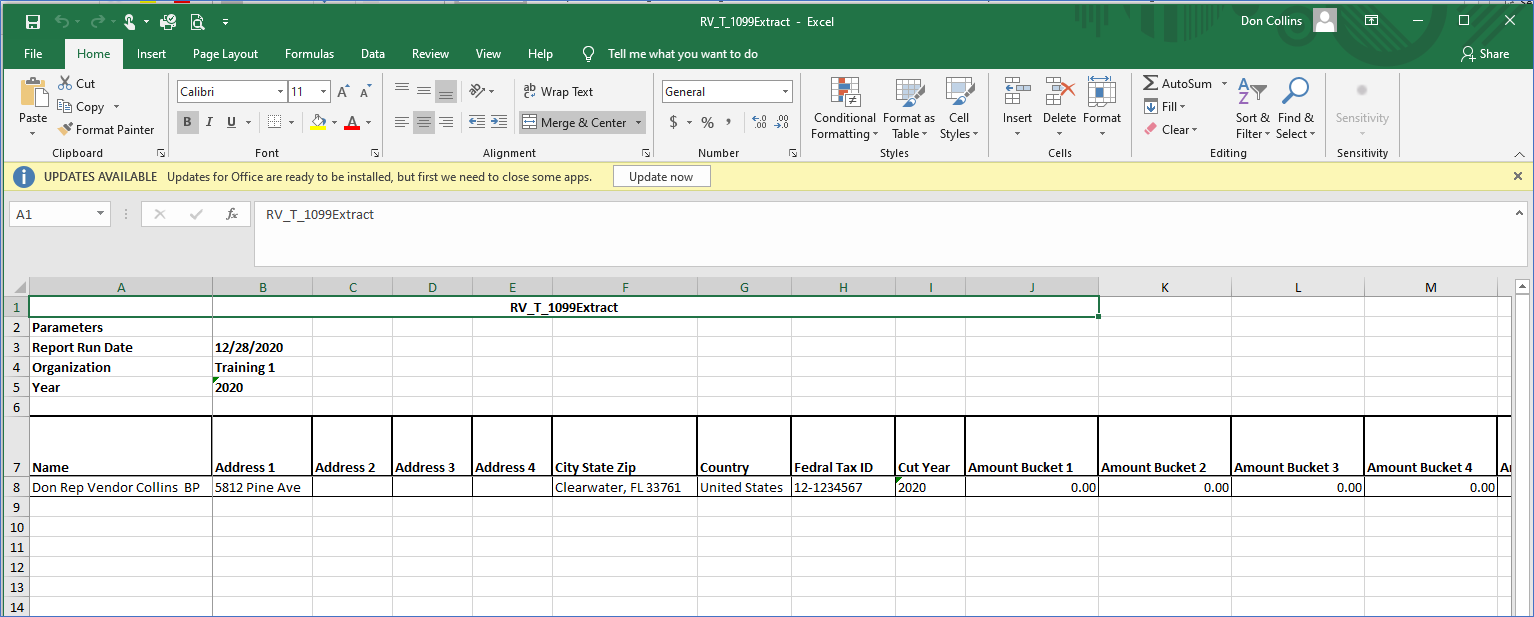Open Conditional Formatting in Styles group
The image size is (1534, 617).
coord(845,109)
